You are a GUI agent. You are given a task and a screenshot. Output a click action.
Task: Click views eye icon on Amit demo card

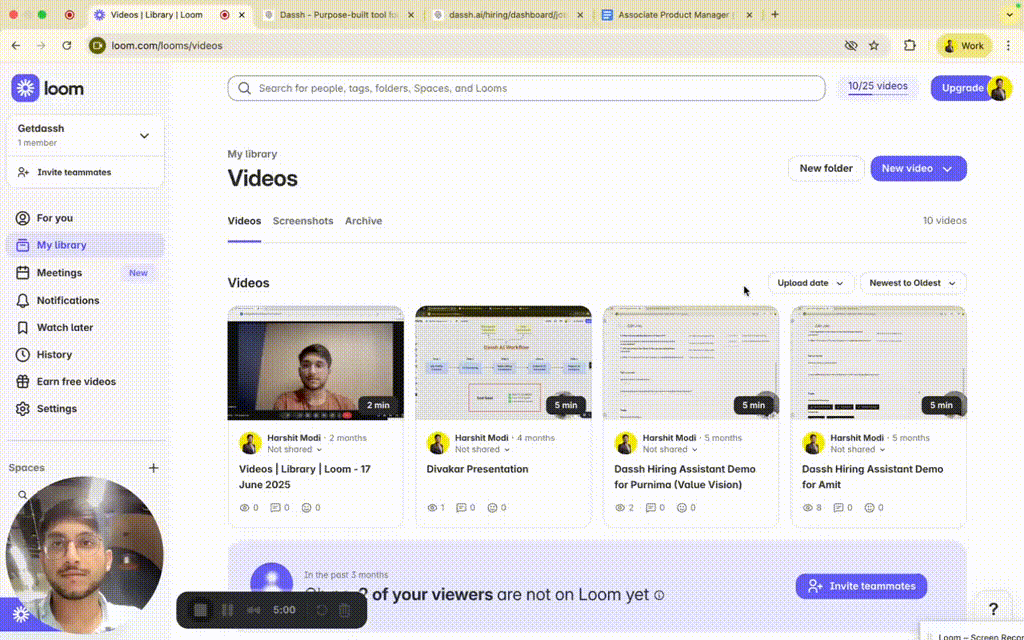(808, 507)
